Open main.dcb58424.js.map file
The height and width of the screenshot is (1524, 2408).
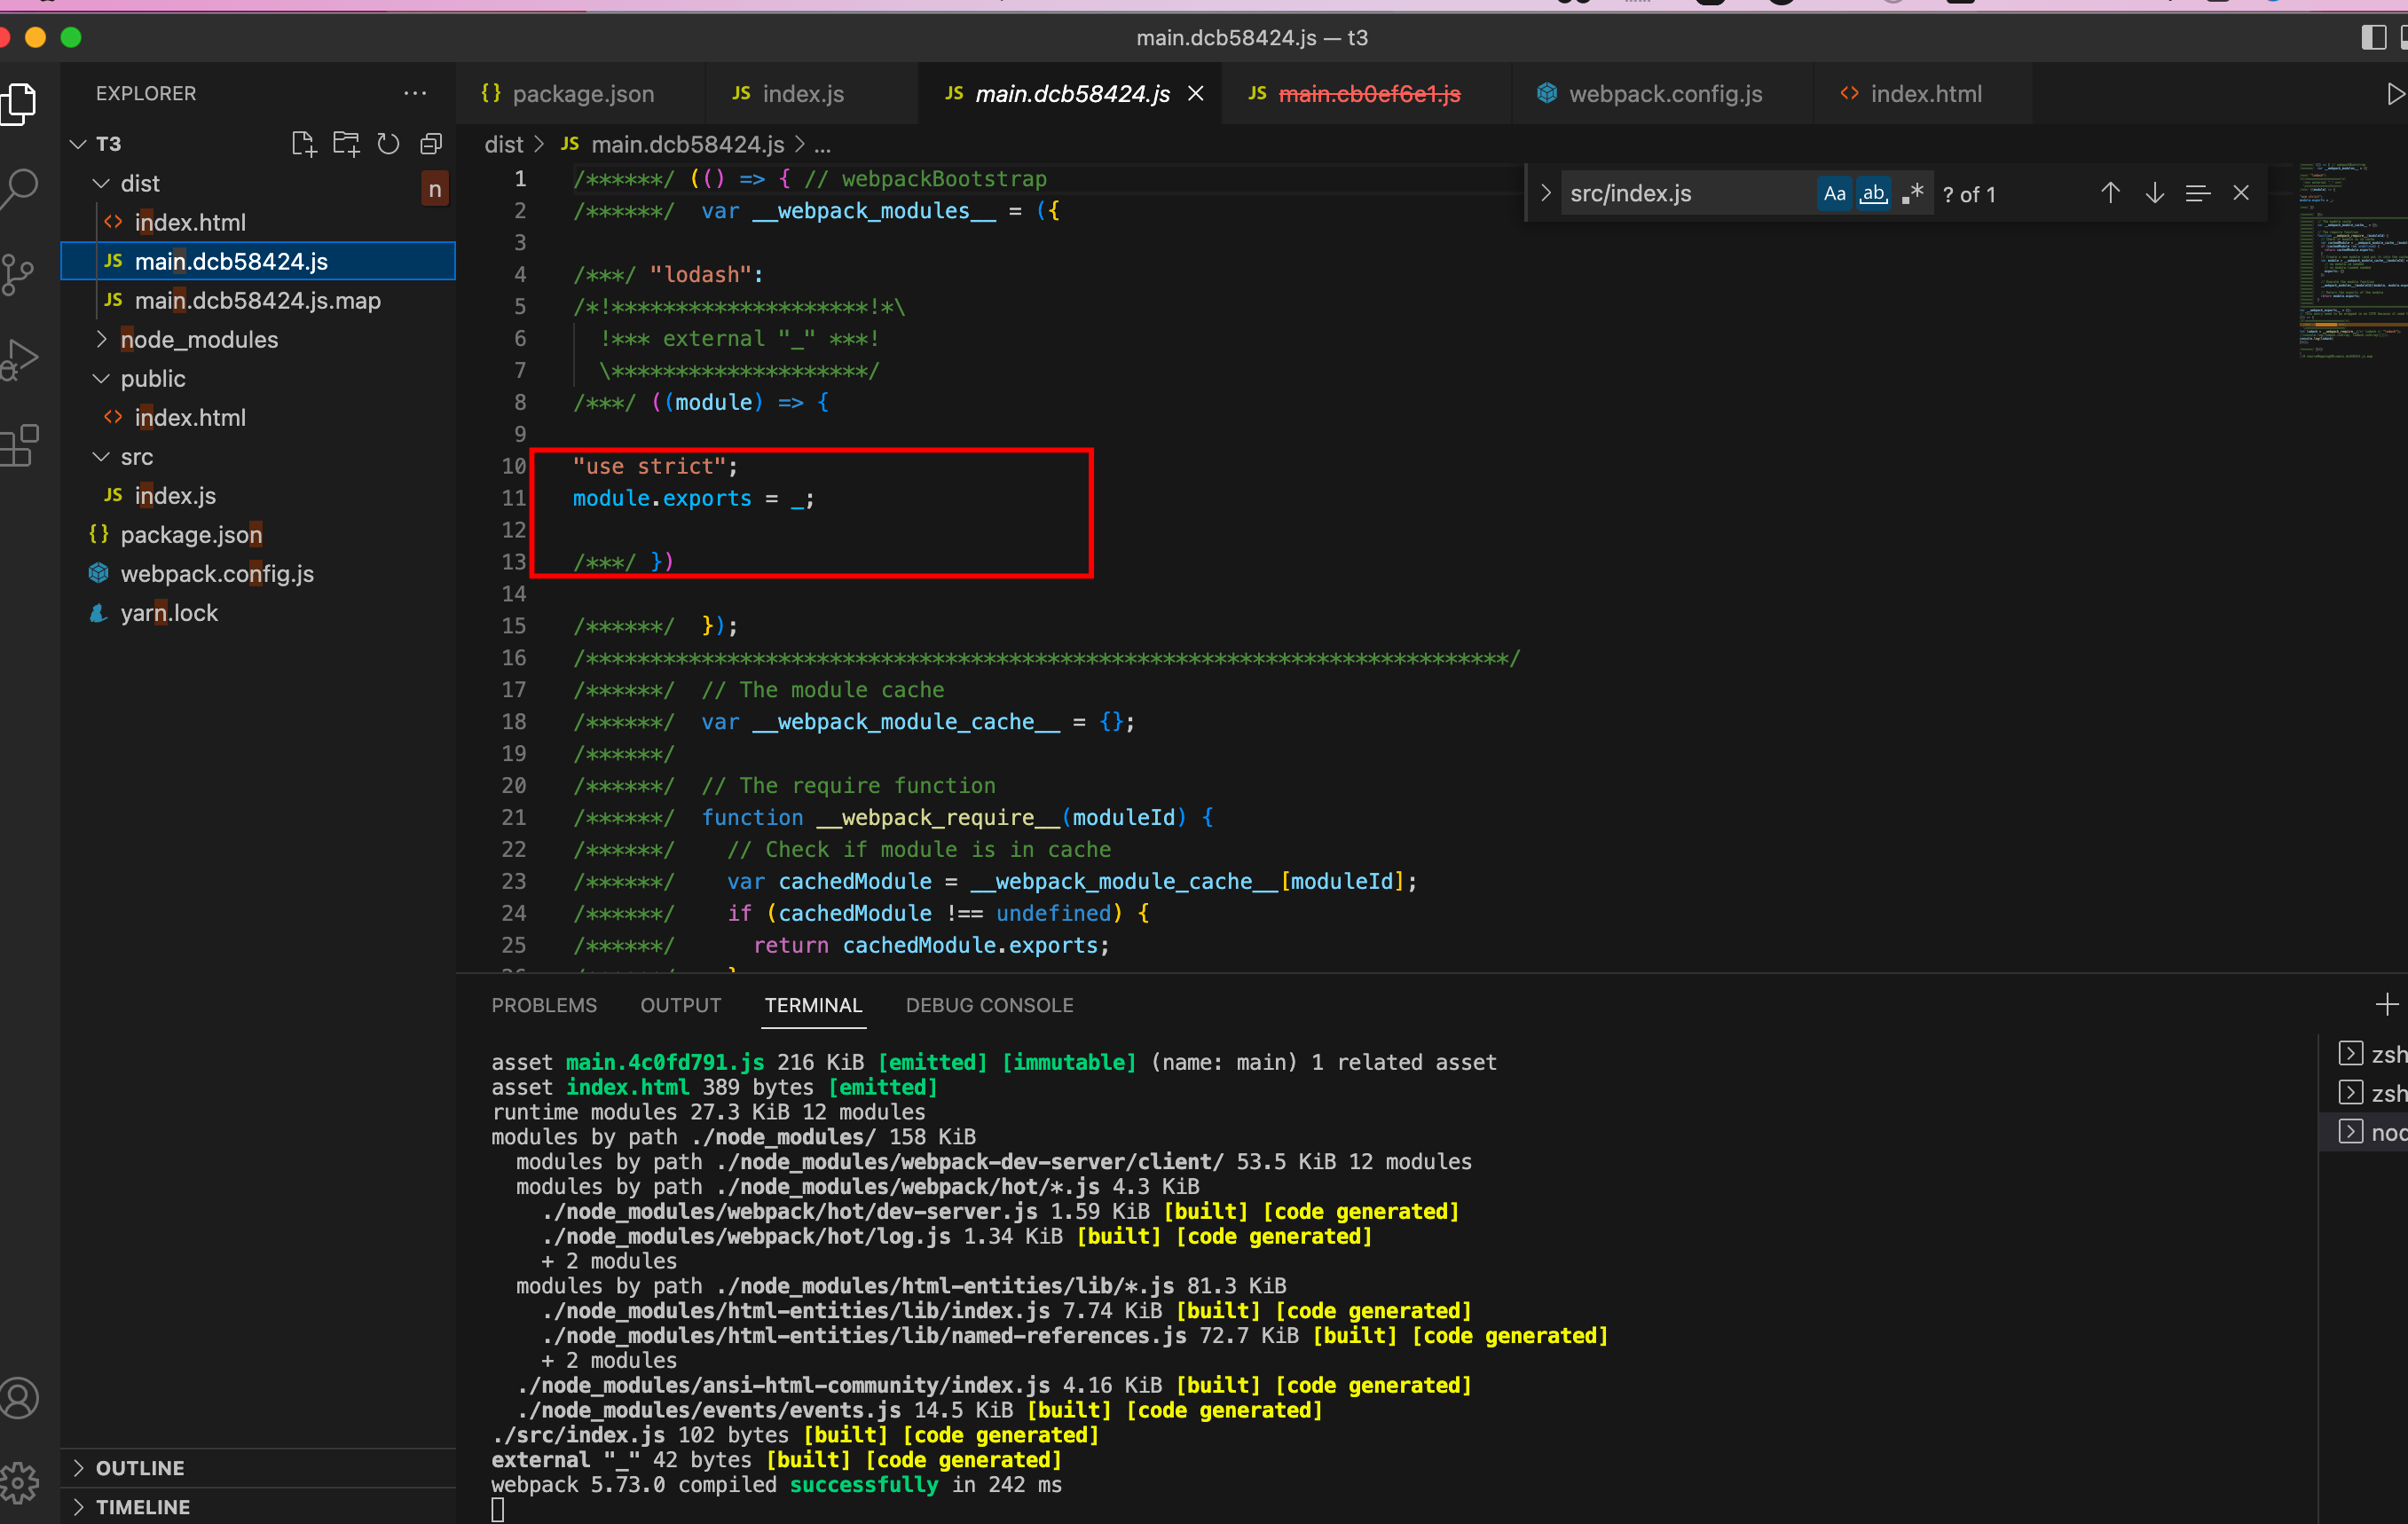point(257,301)
